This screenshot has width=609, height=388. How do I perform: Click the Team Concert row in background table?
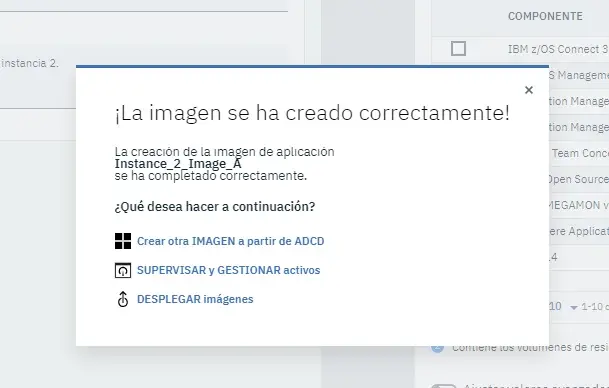coord(579,153)
